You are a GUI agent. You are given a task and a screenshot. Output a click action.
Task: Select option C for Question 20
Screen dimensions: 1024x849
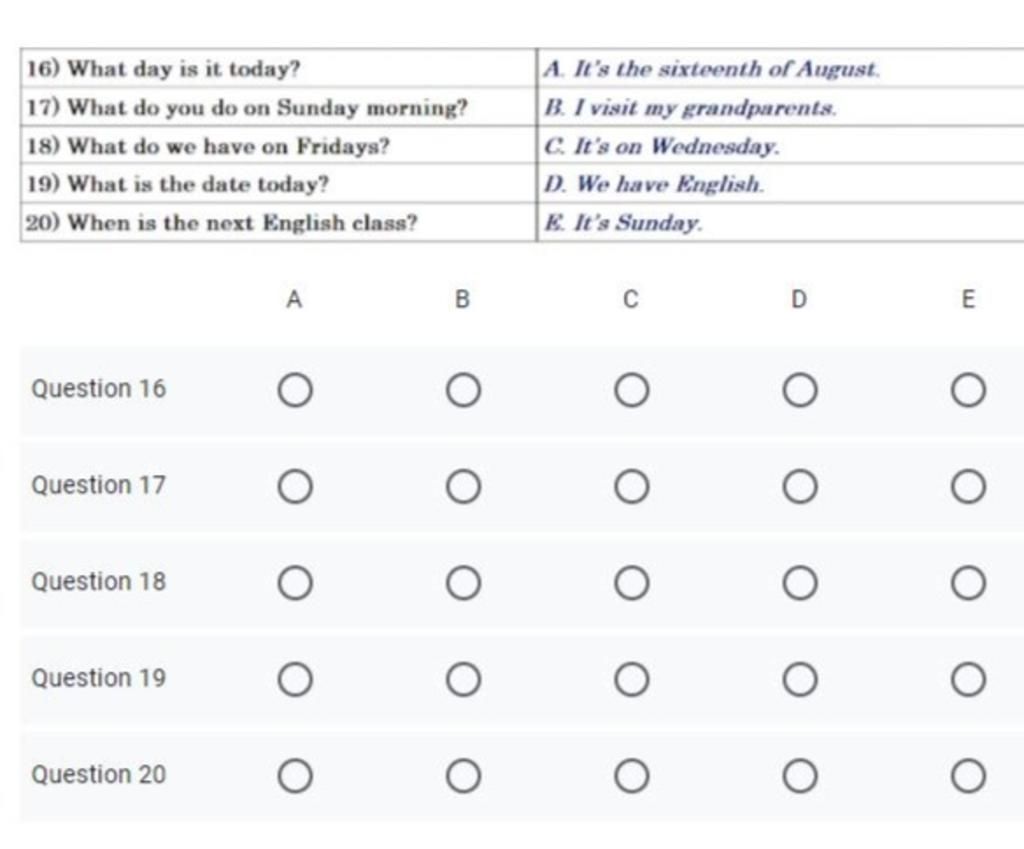(631, 776)
